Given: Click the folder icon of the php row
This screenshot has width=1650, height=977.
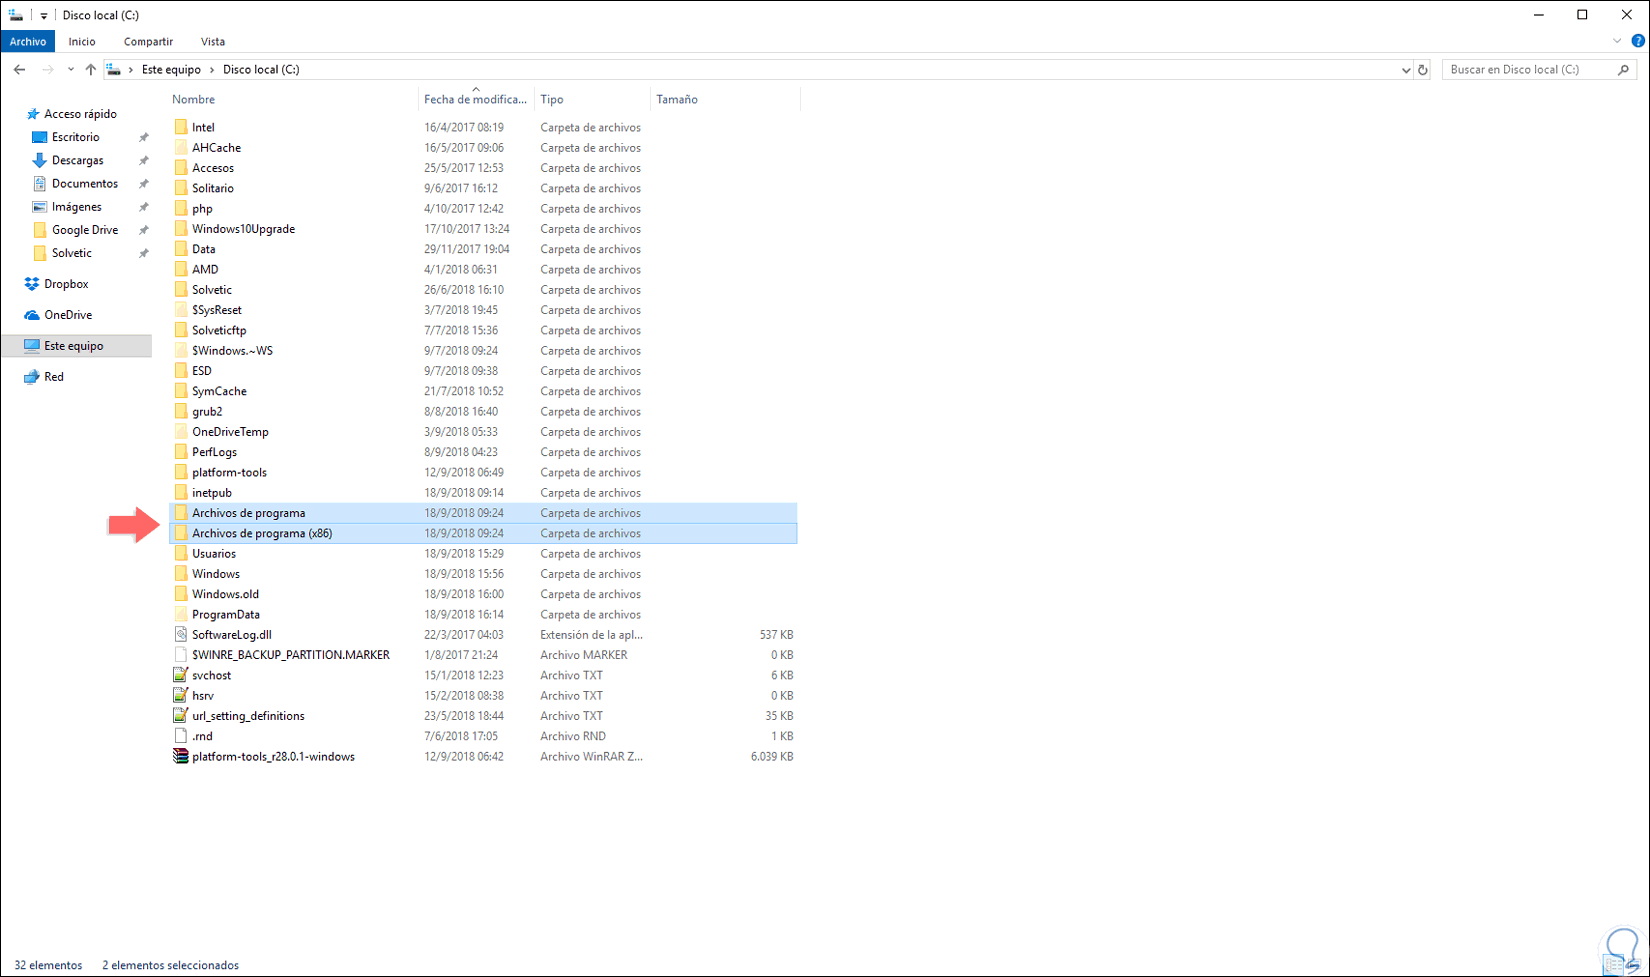Looking at the screenshot, I should [x=180, y=208].
